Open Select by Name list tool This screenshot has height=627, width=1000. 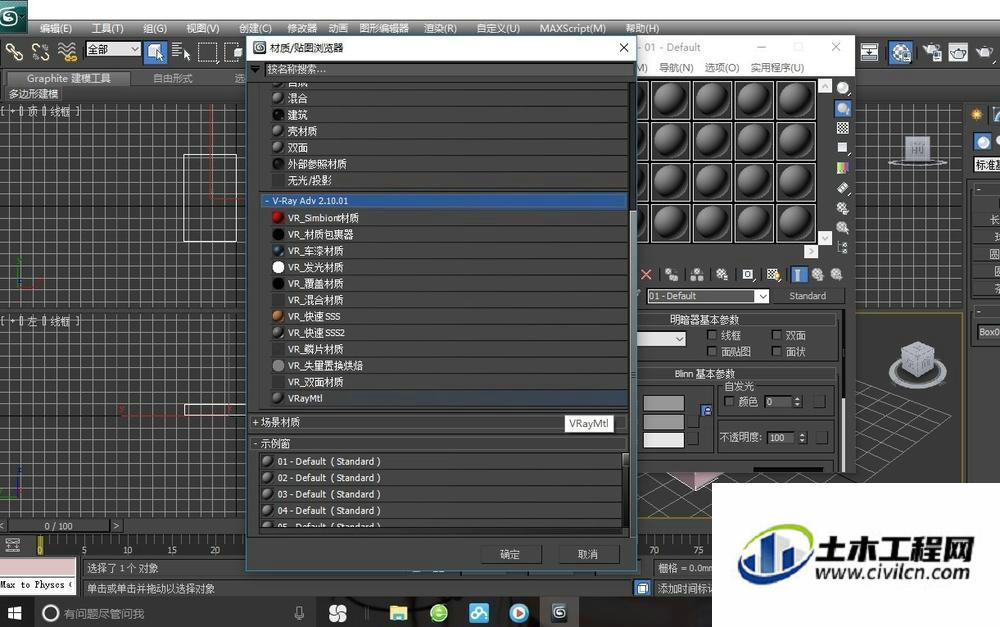point(180,52)
